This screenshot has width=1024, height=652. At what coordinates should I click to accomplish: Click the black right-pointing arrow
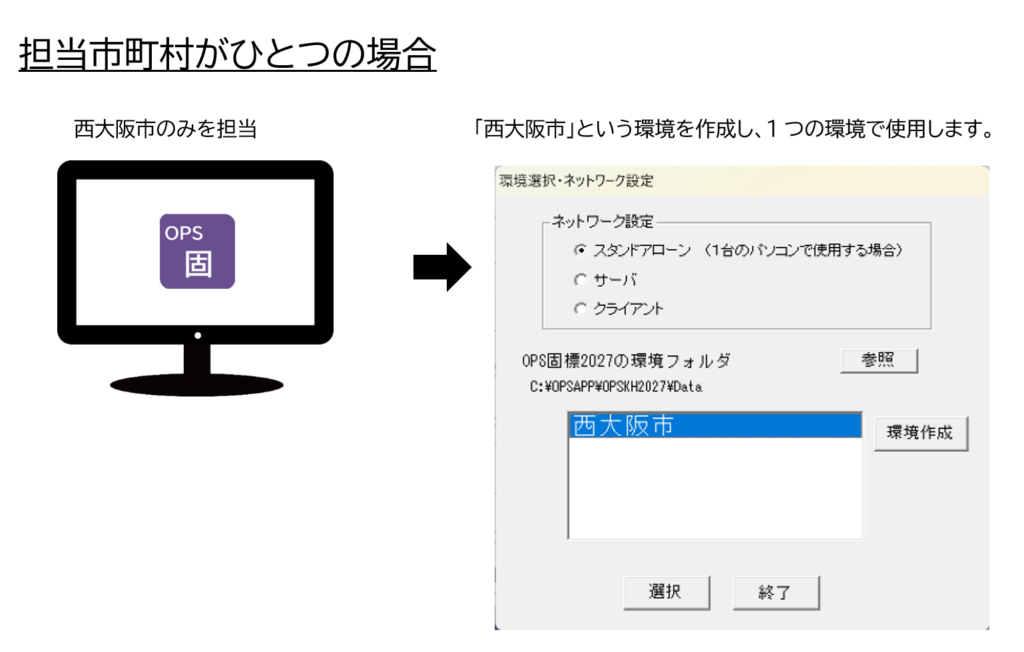click(x=441, y=267)
